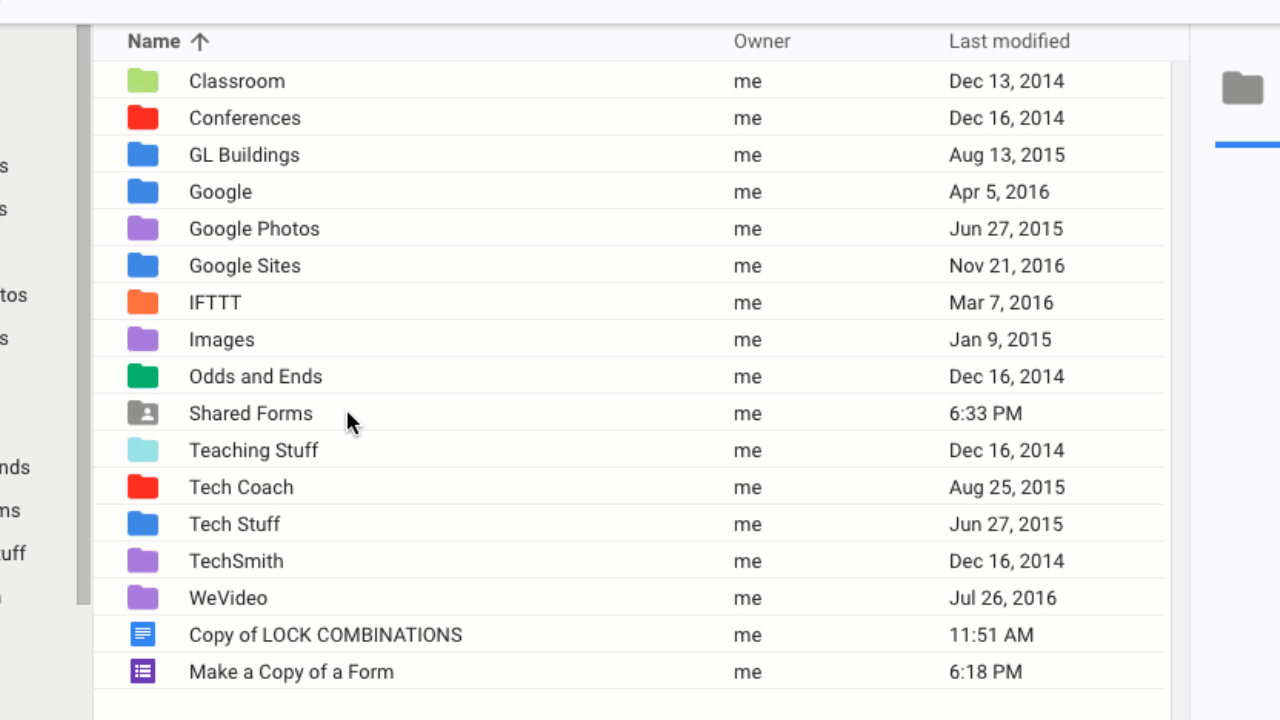Click the Owner column header
The image size is (1280, 720).
click(x=762, y=41)
